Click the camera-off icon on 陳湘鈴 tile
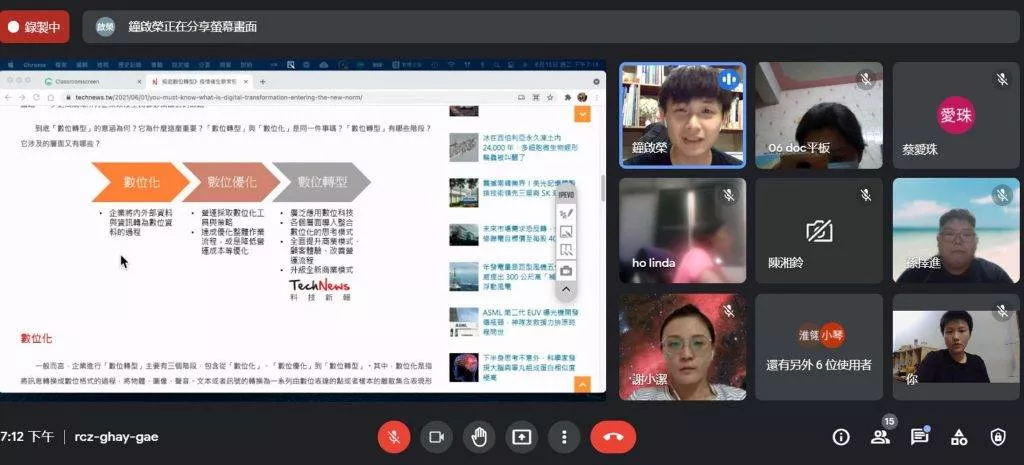The width and height of the screenshot is (1024, 465). pyautogui.click(x=819, y=231)
